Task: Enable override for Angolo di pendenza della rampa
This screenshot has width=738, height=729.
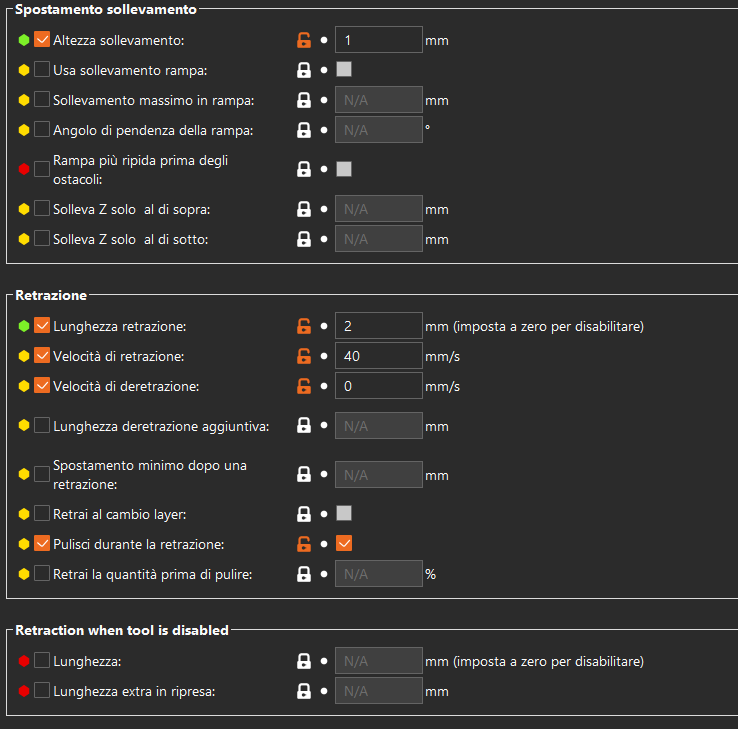Action: pyautogui.click(x=42, y=130)
